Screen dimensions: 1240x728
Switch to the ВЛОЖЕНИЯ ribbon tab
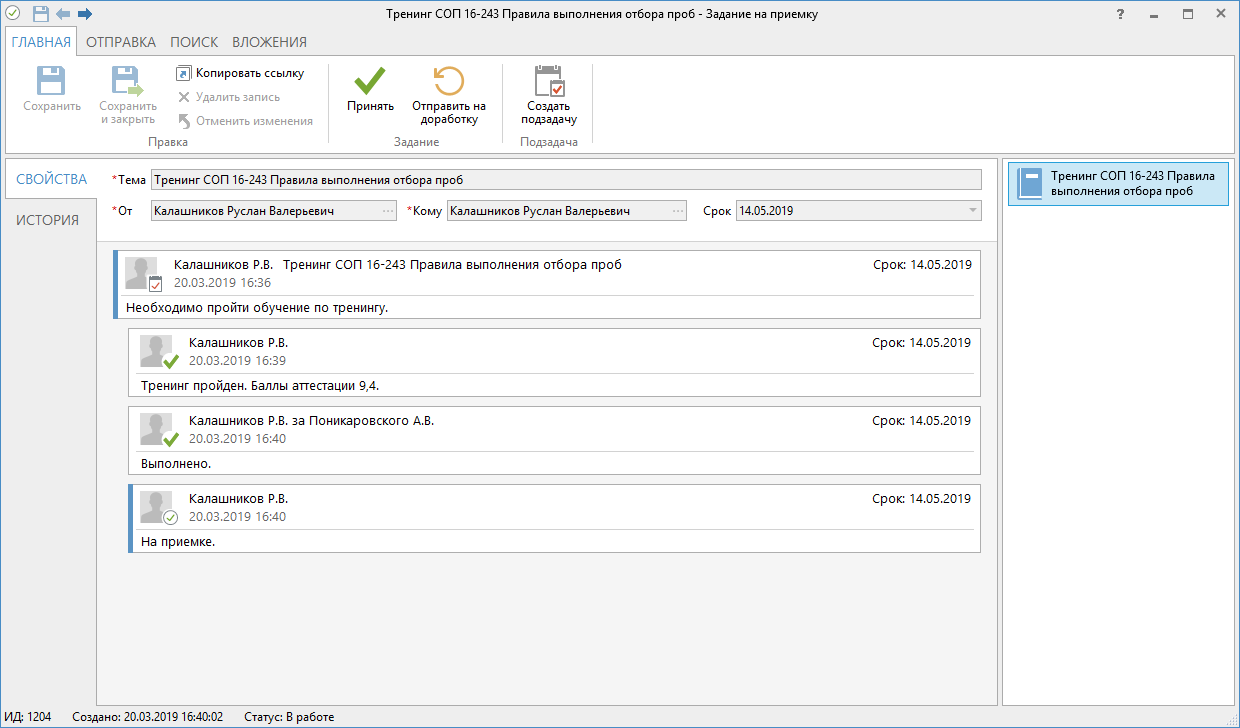269,42
